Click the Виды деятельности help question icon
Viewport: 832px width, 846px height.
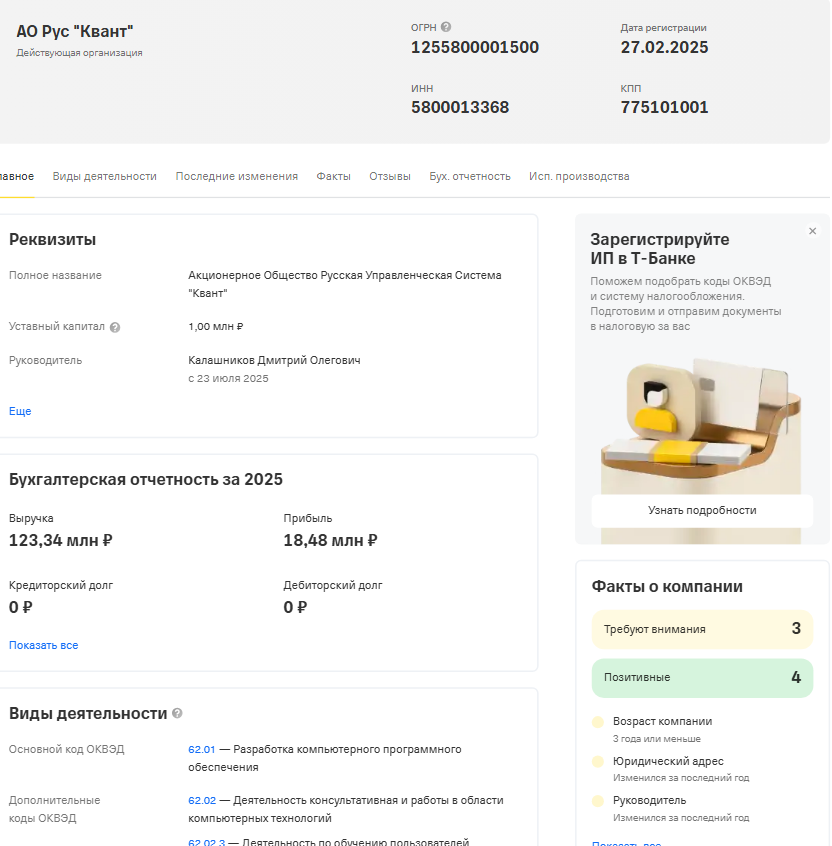click(x=177, y=713)
